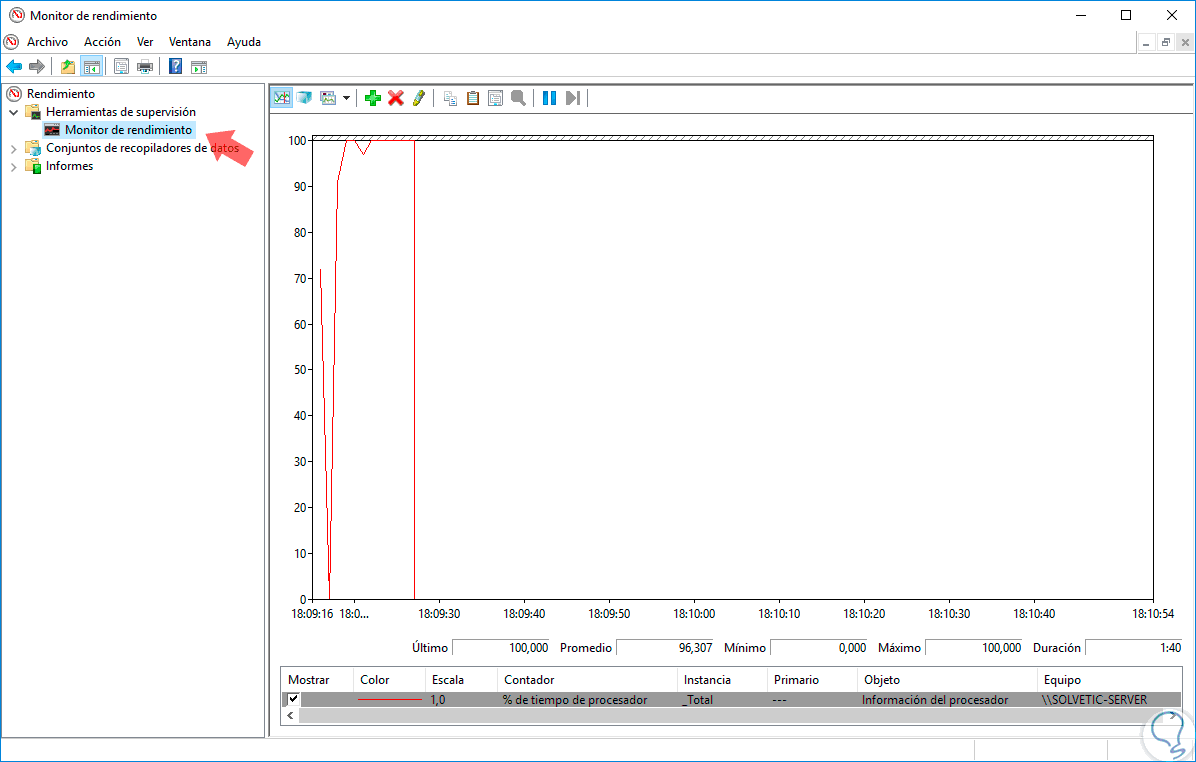Open the Archivo menu
Viewport: 1196px width, 762px height.
47,42
